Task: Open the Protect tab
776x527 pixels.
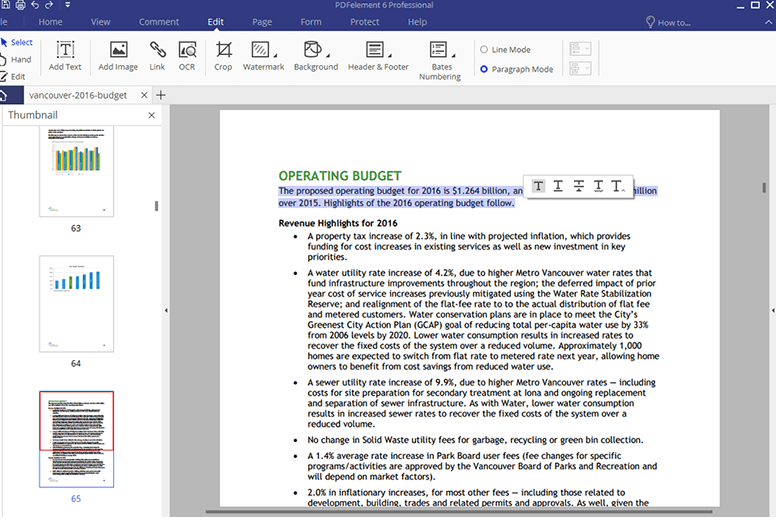Action: (x=365, y=22)
